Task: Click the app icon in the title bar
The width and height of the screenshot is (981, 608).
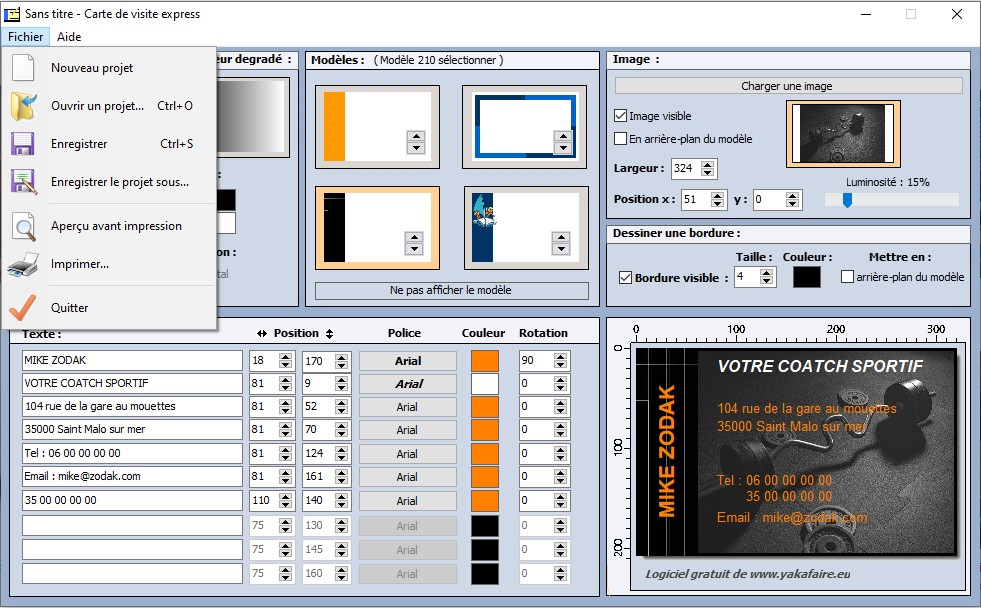Action: tap(12, 14)
